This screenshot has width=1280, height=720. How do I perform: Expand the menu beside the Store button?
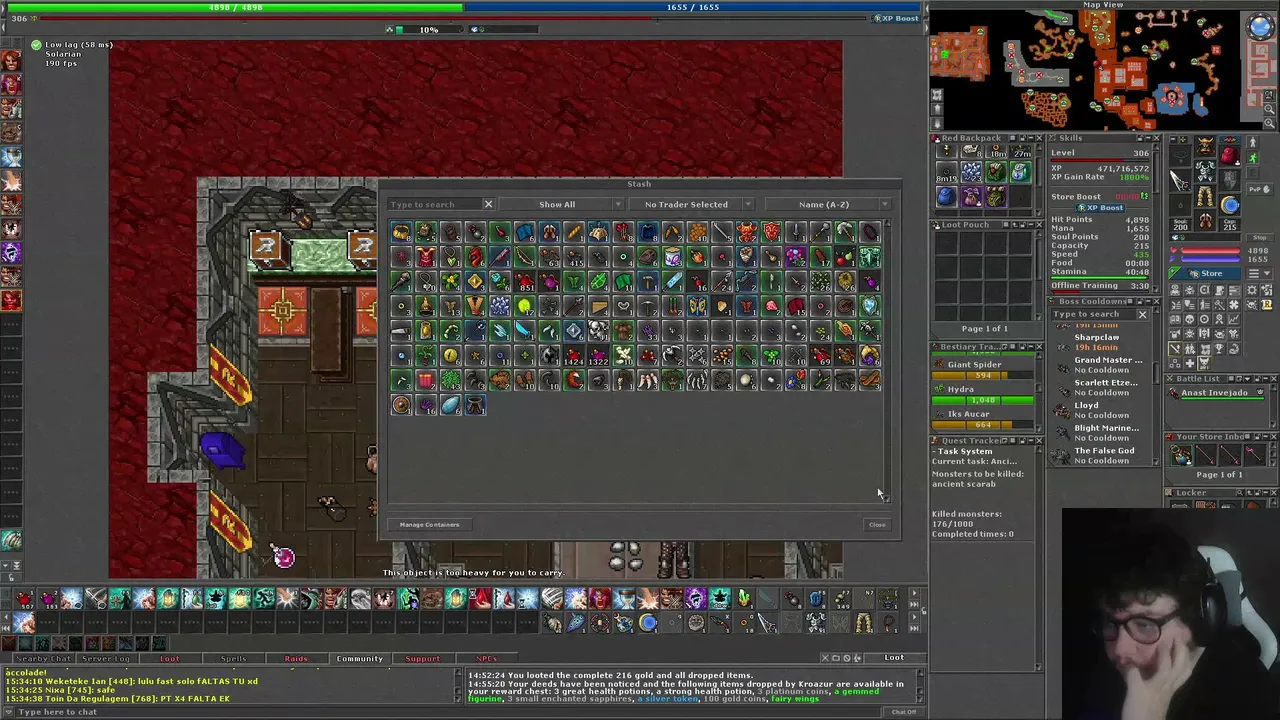coord(1260,273)
